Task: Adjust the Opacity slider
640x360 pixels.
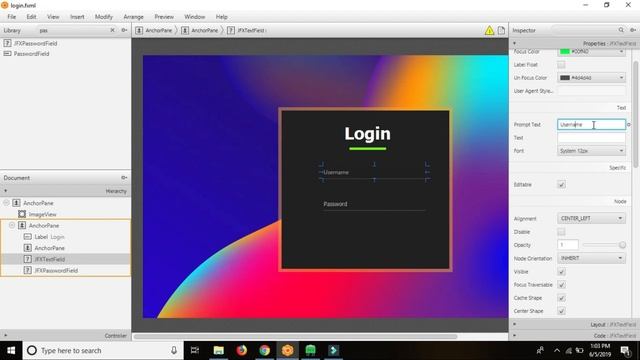Action: tap(622, 245)
